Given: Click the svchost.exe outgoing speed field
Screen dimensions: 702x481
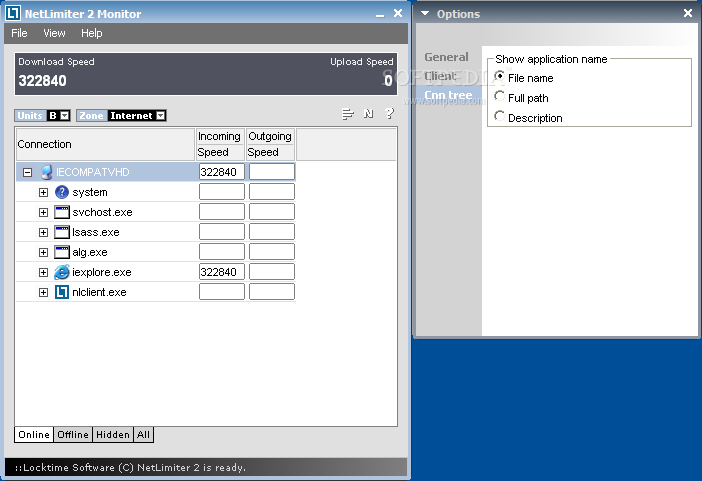Looking at the screenshot, I should click(x=272, y=212).
